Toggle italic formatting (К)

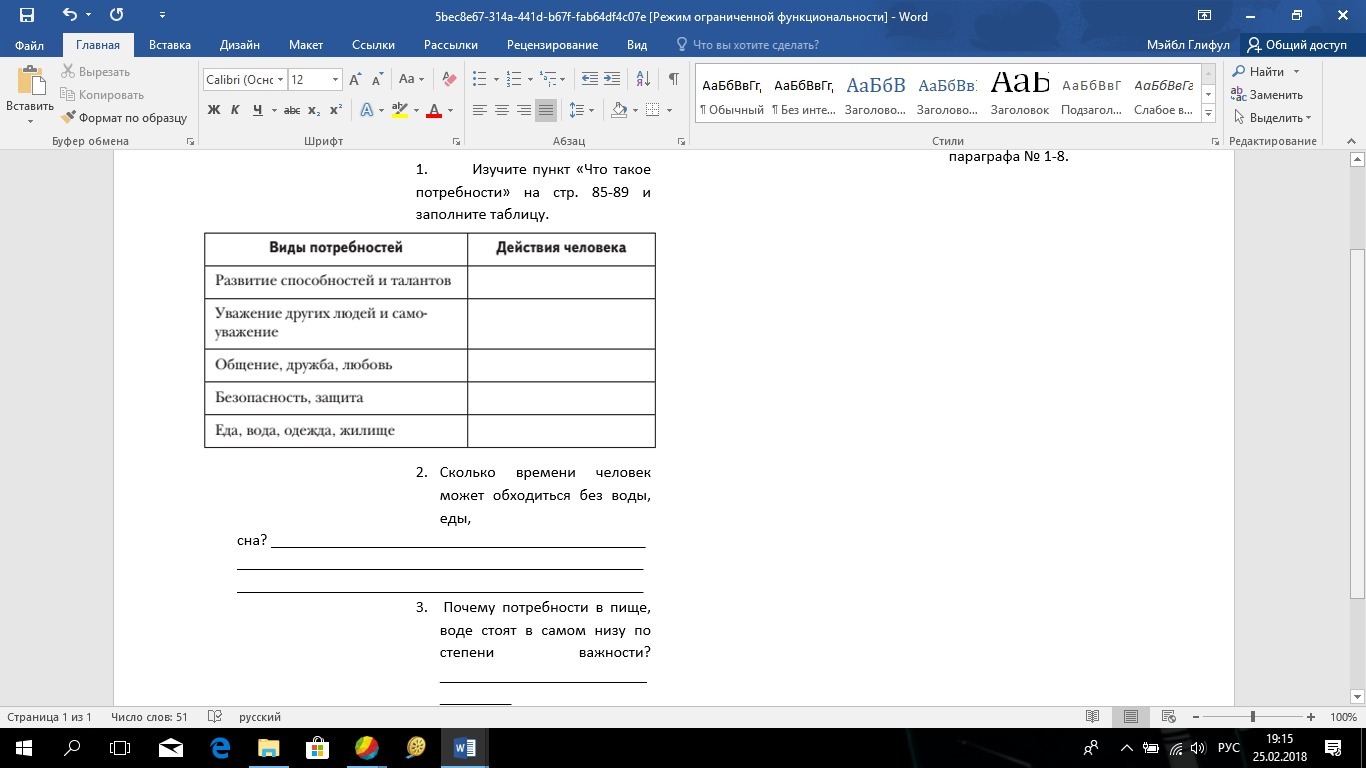click(x=236, y=110)
